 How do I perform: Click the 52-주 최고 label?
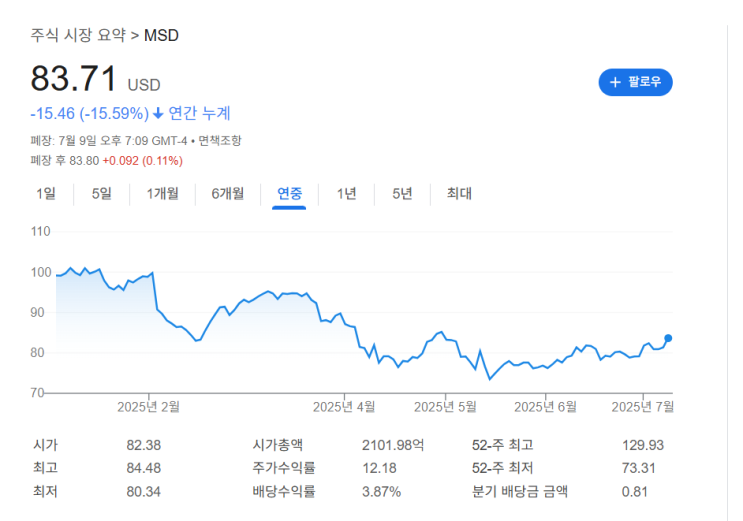503,445
